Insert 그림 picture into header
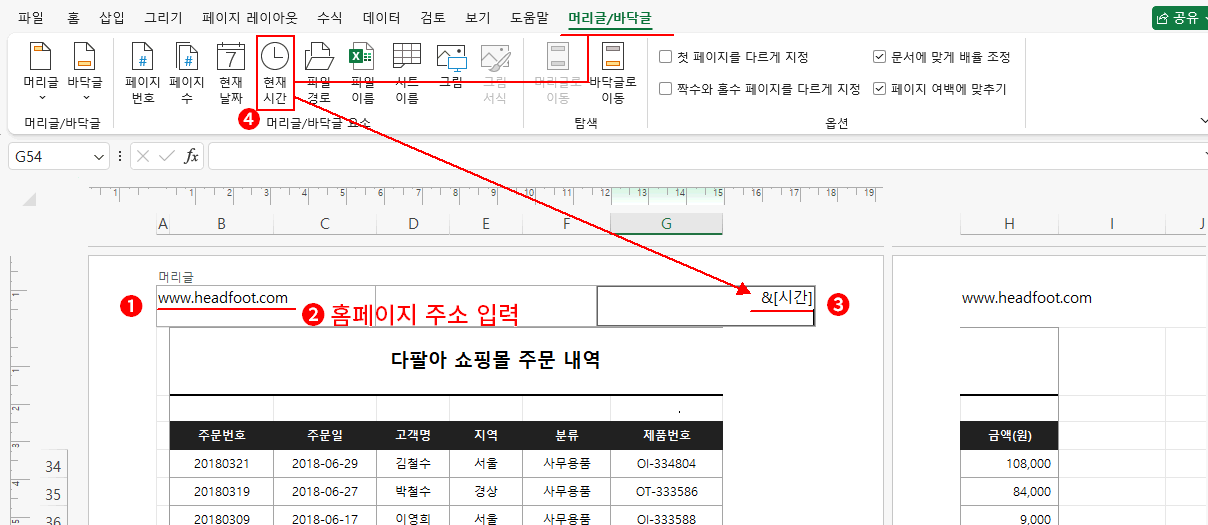Screen dimensions: 1208x525 tap(451, 65)
